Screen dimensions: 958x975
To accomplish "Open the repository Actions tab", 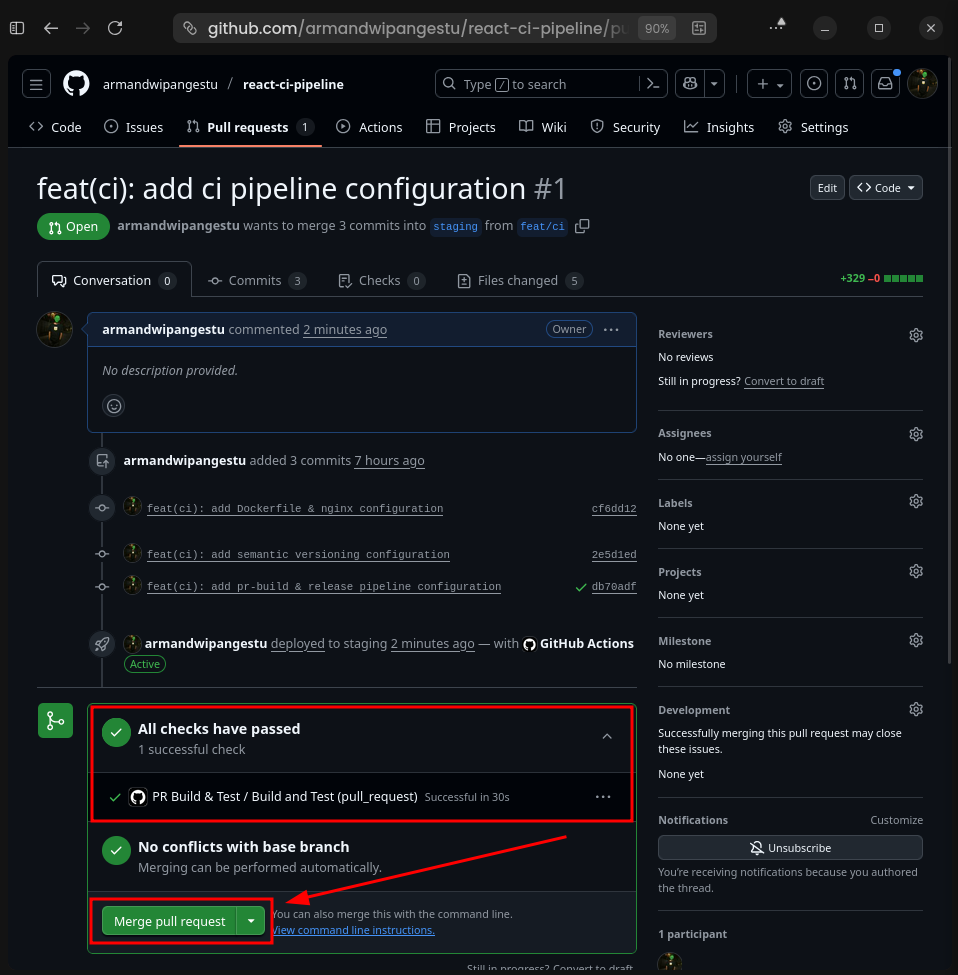I will tap(369, 127).
